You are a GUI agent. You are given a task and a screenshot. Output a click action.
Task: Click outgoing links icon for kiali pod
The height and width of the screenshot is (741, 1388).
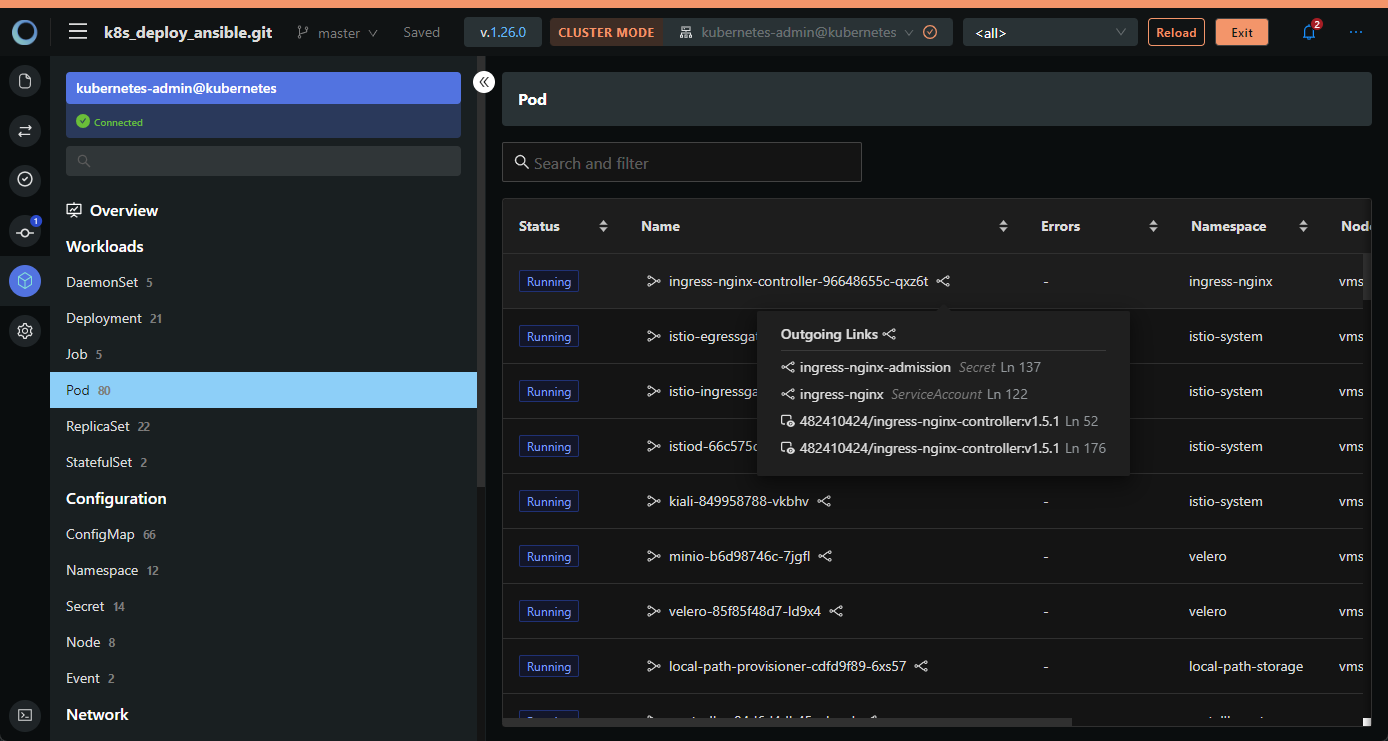824,501
